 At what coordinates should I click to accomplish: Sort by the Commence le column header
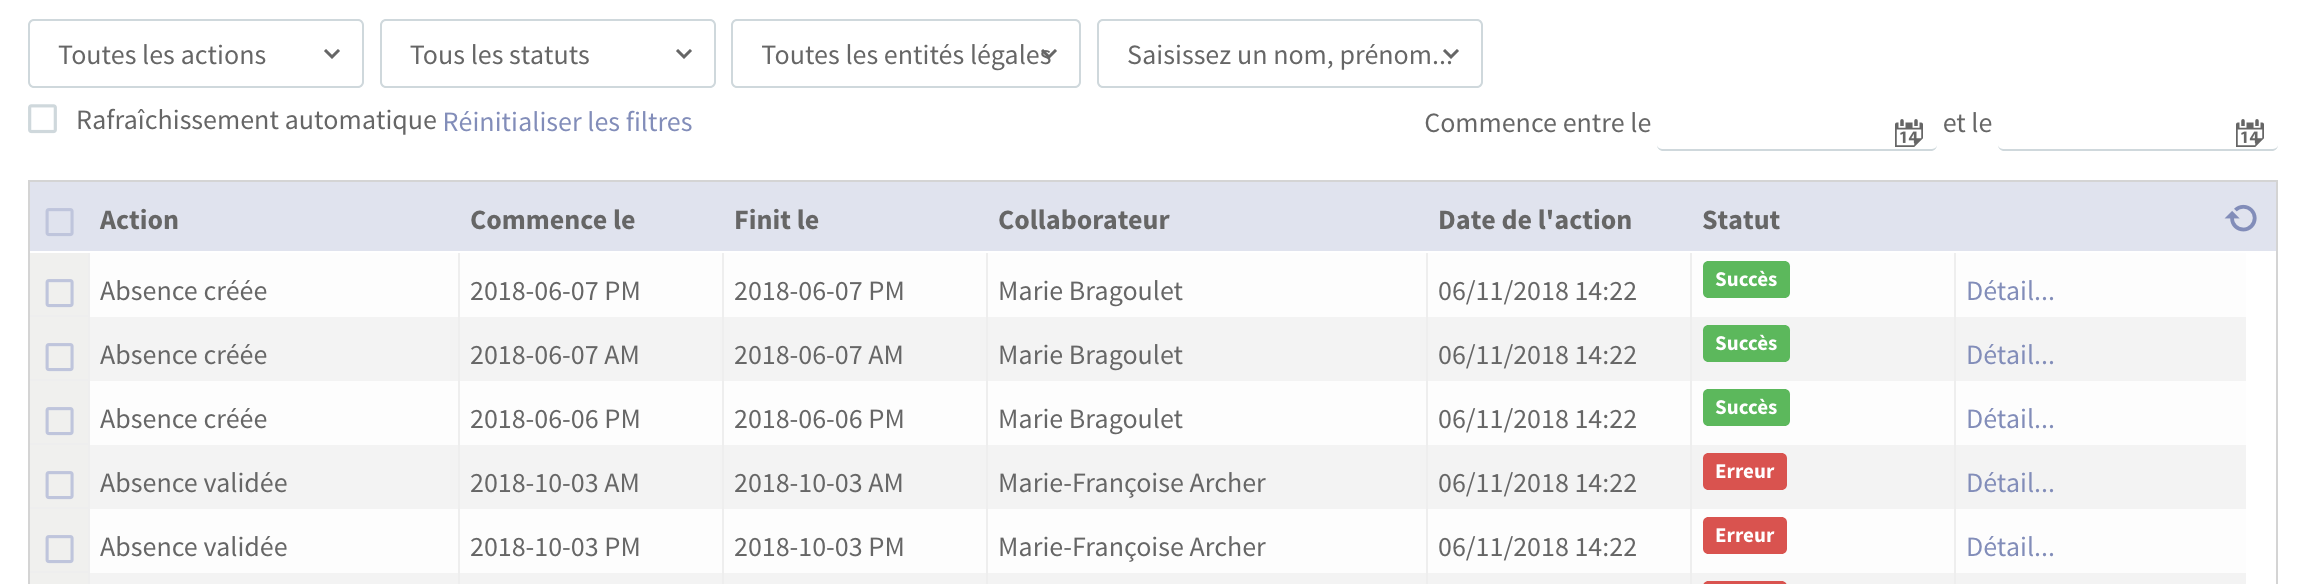[x=552, y=220]
